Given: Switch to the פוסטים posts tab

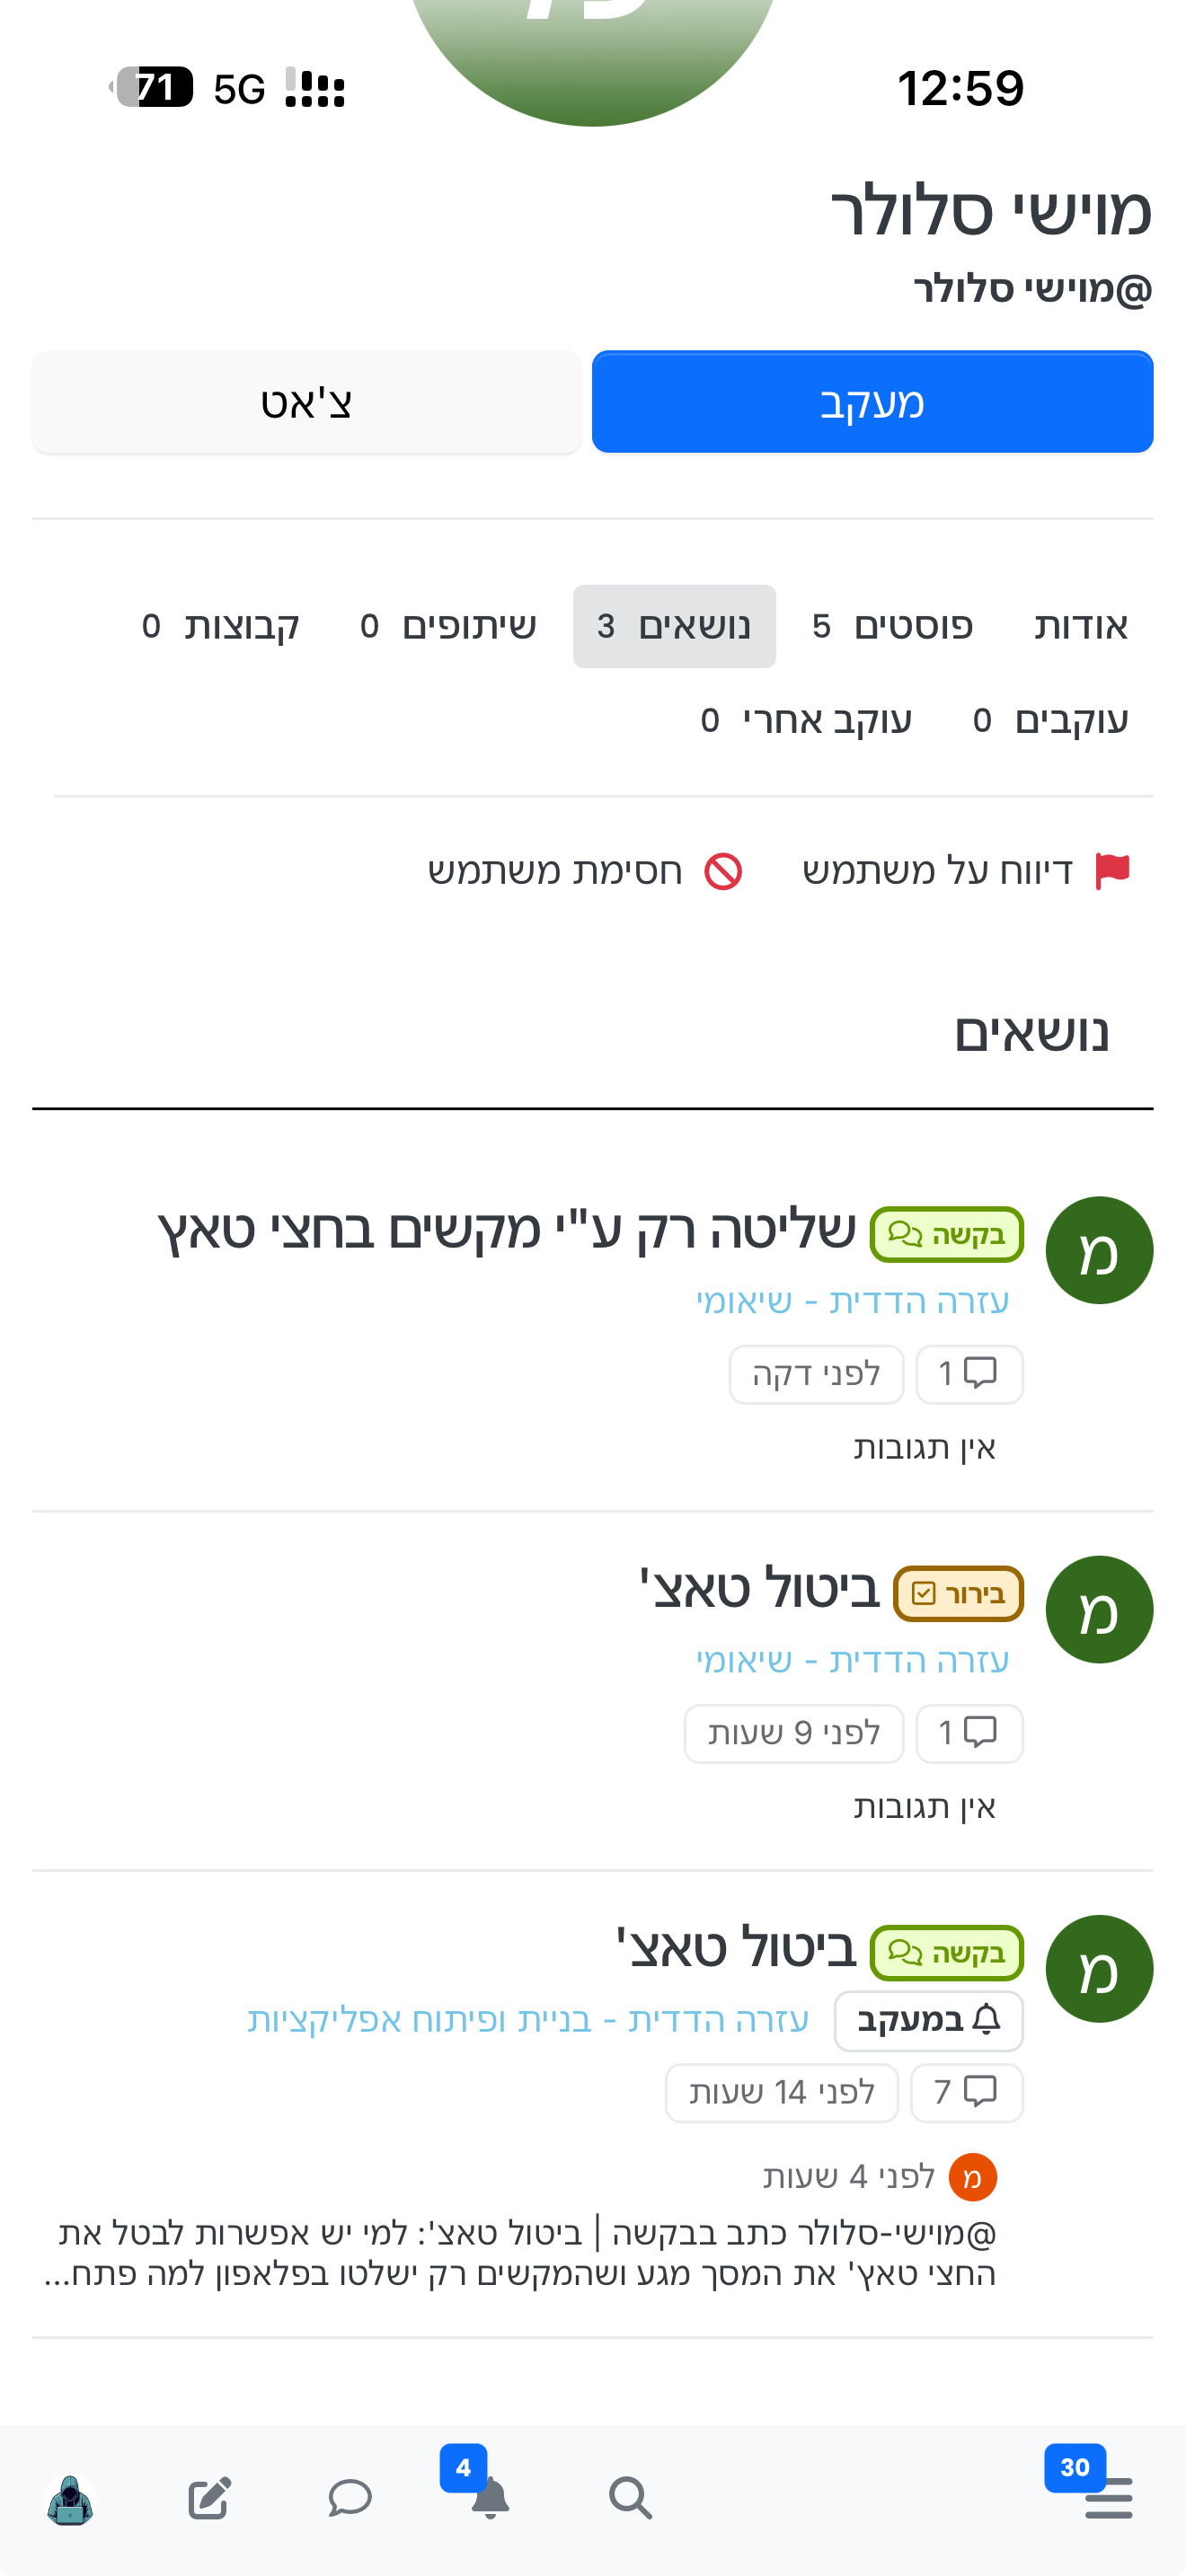Looking at the screenshot, I should coord(892,626).
